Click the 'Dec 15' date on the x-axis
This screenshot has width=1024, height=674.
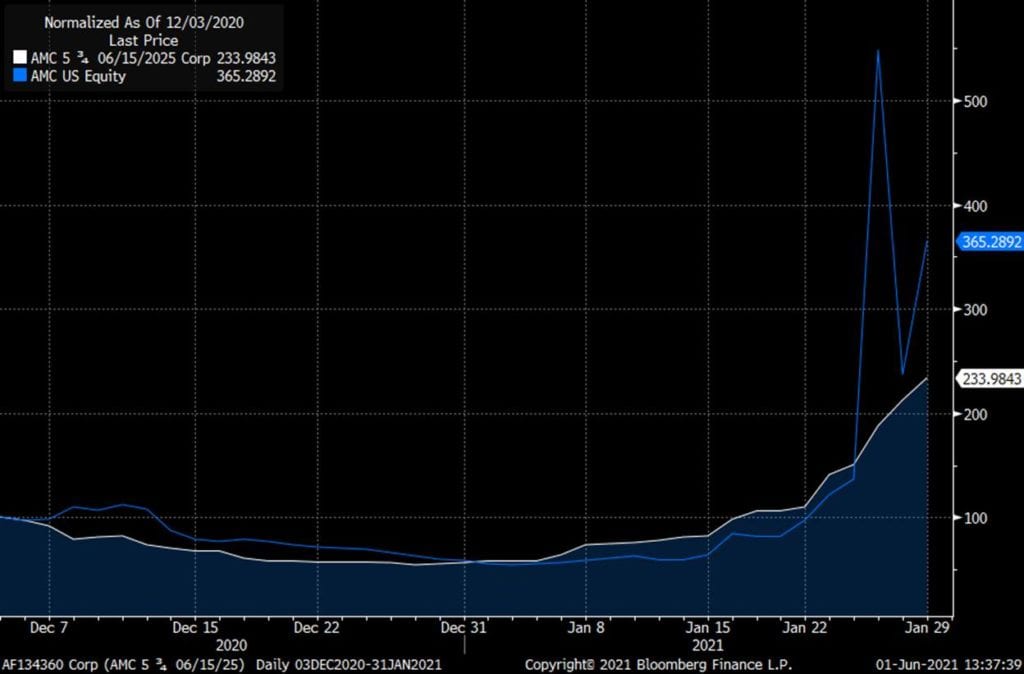tap(195, 628)
